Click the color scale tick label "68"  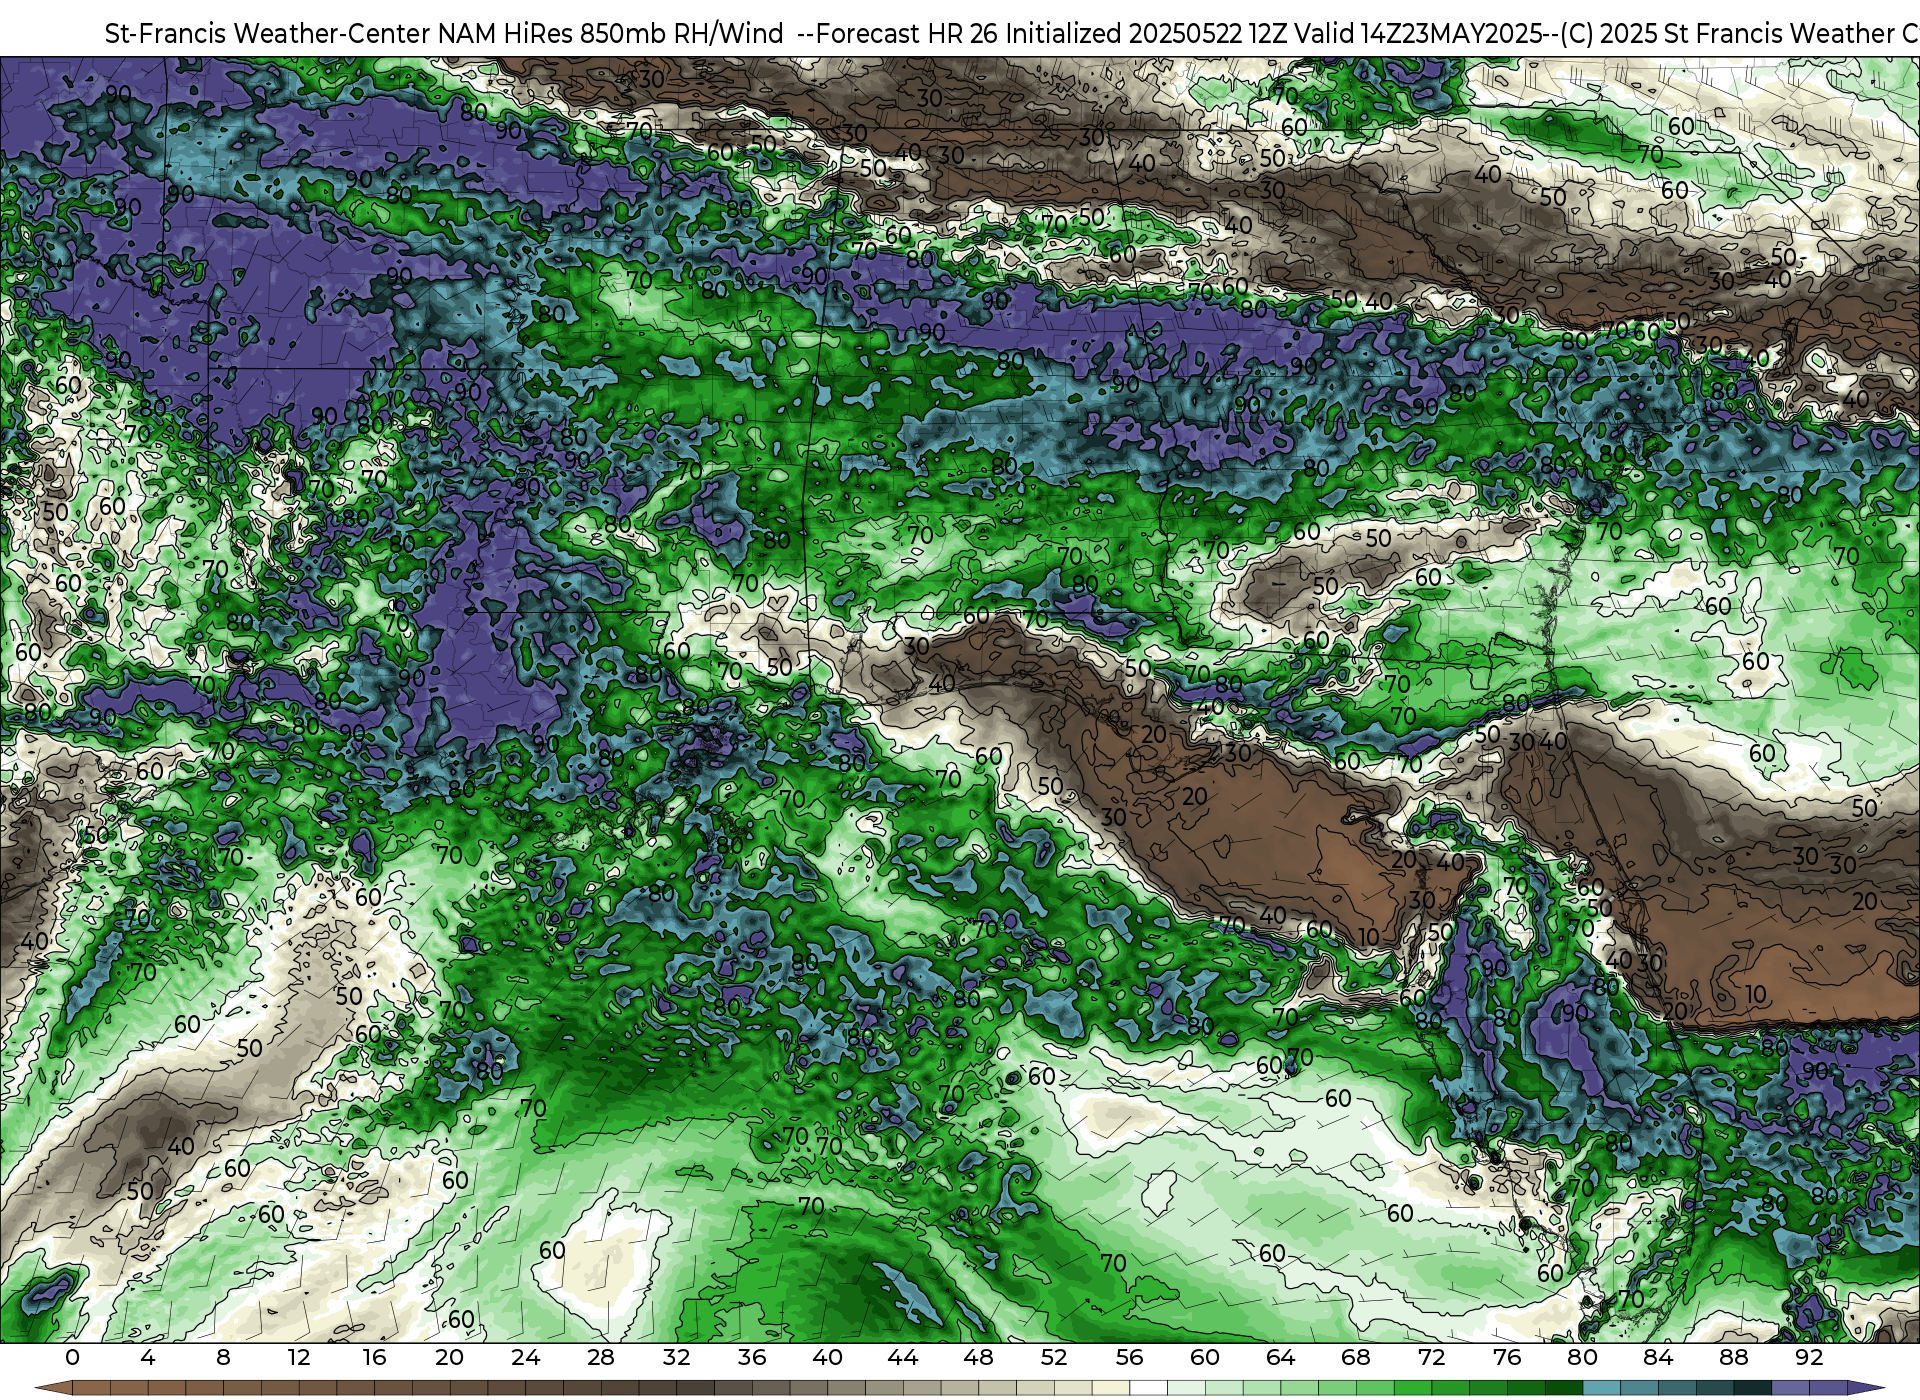[1356, 1358]
